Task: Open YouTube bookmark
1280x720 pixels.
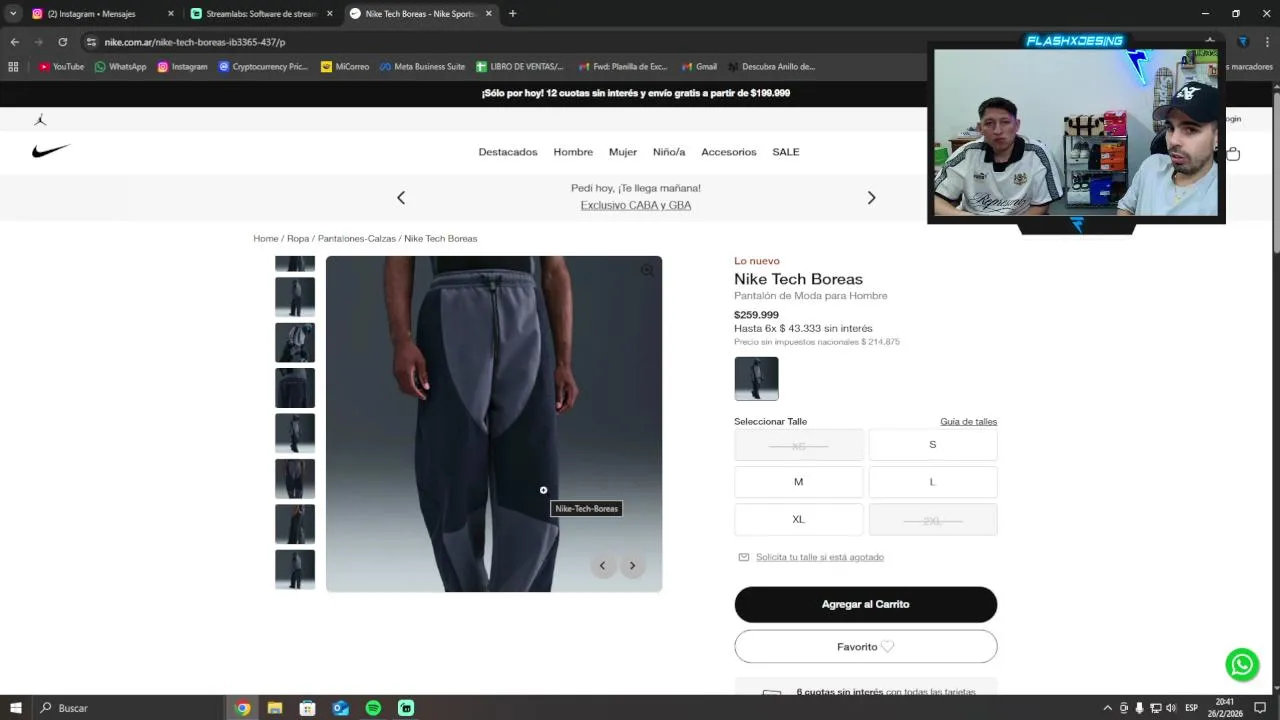Action: point(61,67)
